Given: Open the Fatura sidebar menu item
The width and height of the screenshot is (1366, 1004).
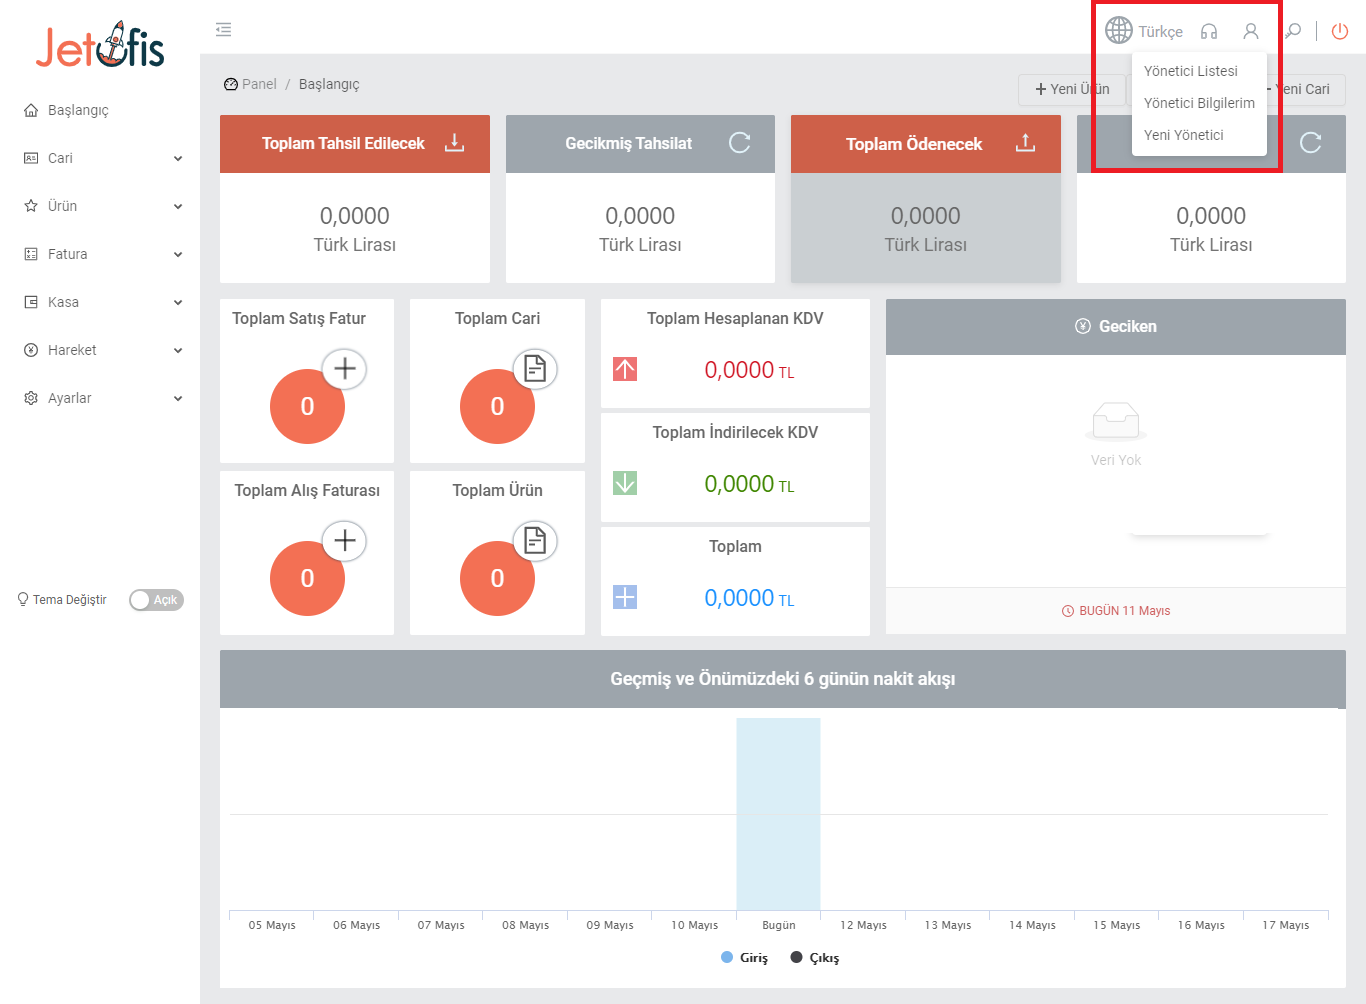Looking at the screenshot, I should (100, 254).
